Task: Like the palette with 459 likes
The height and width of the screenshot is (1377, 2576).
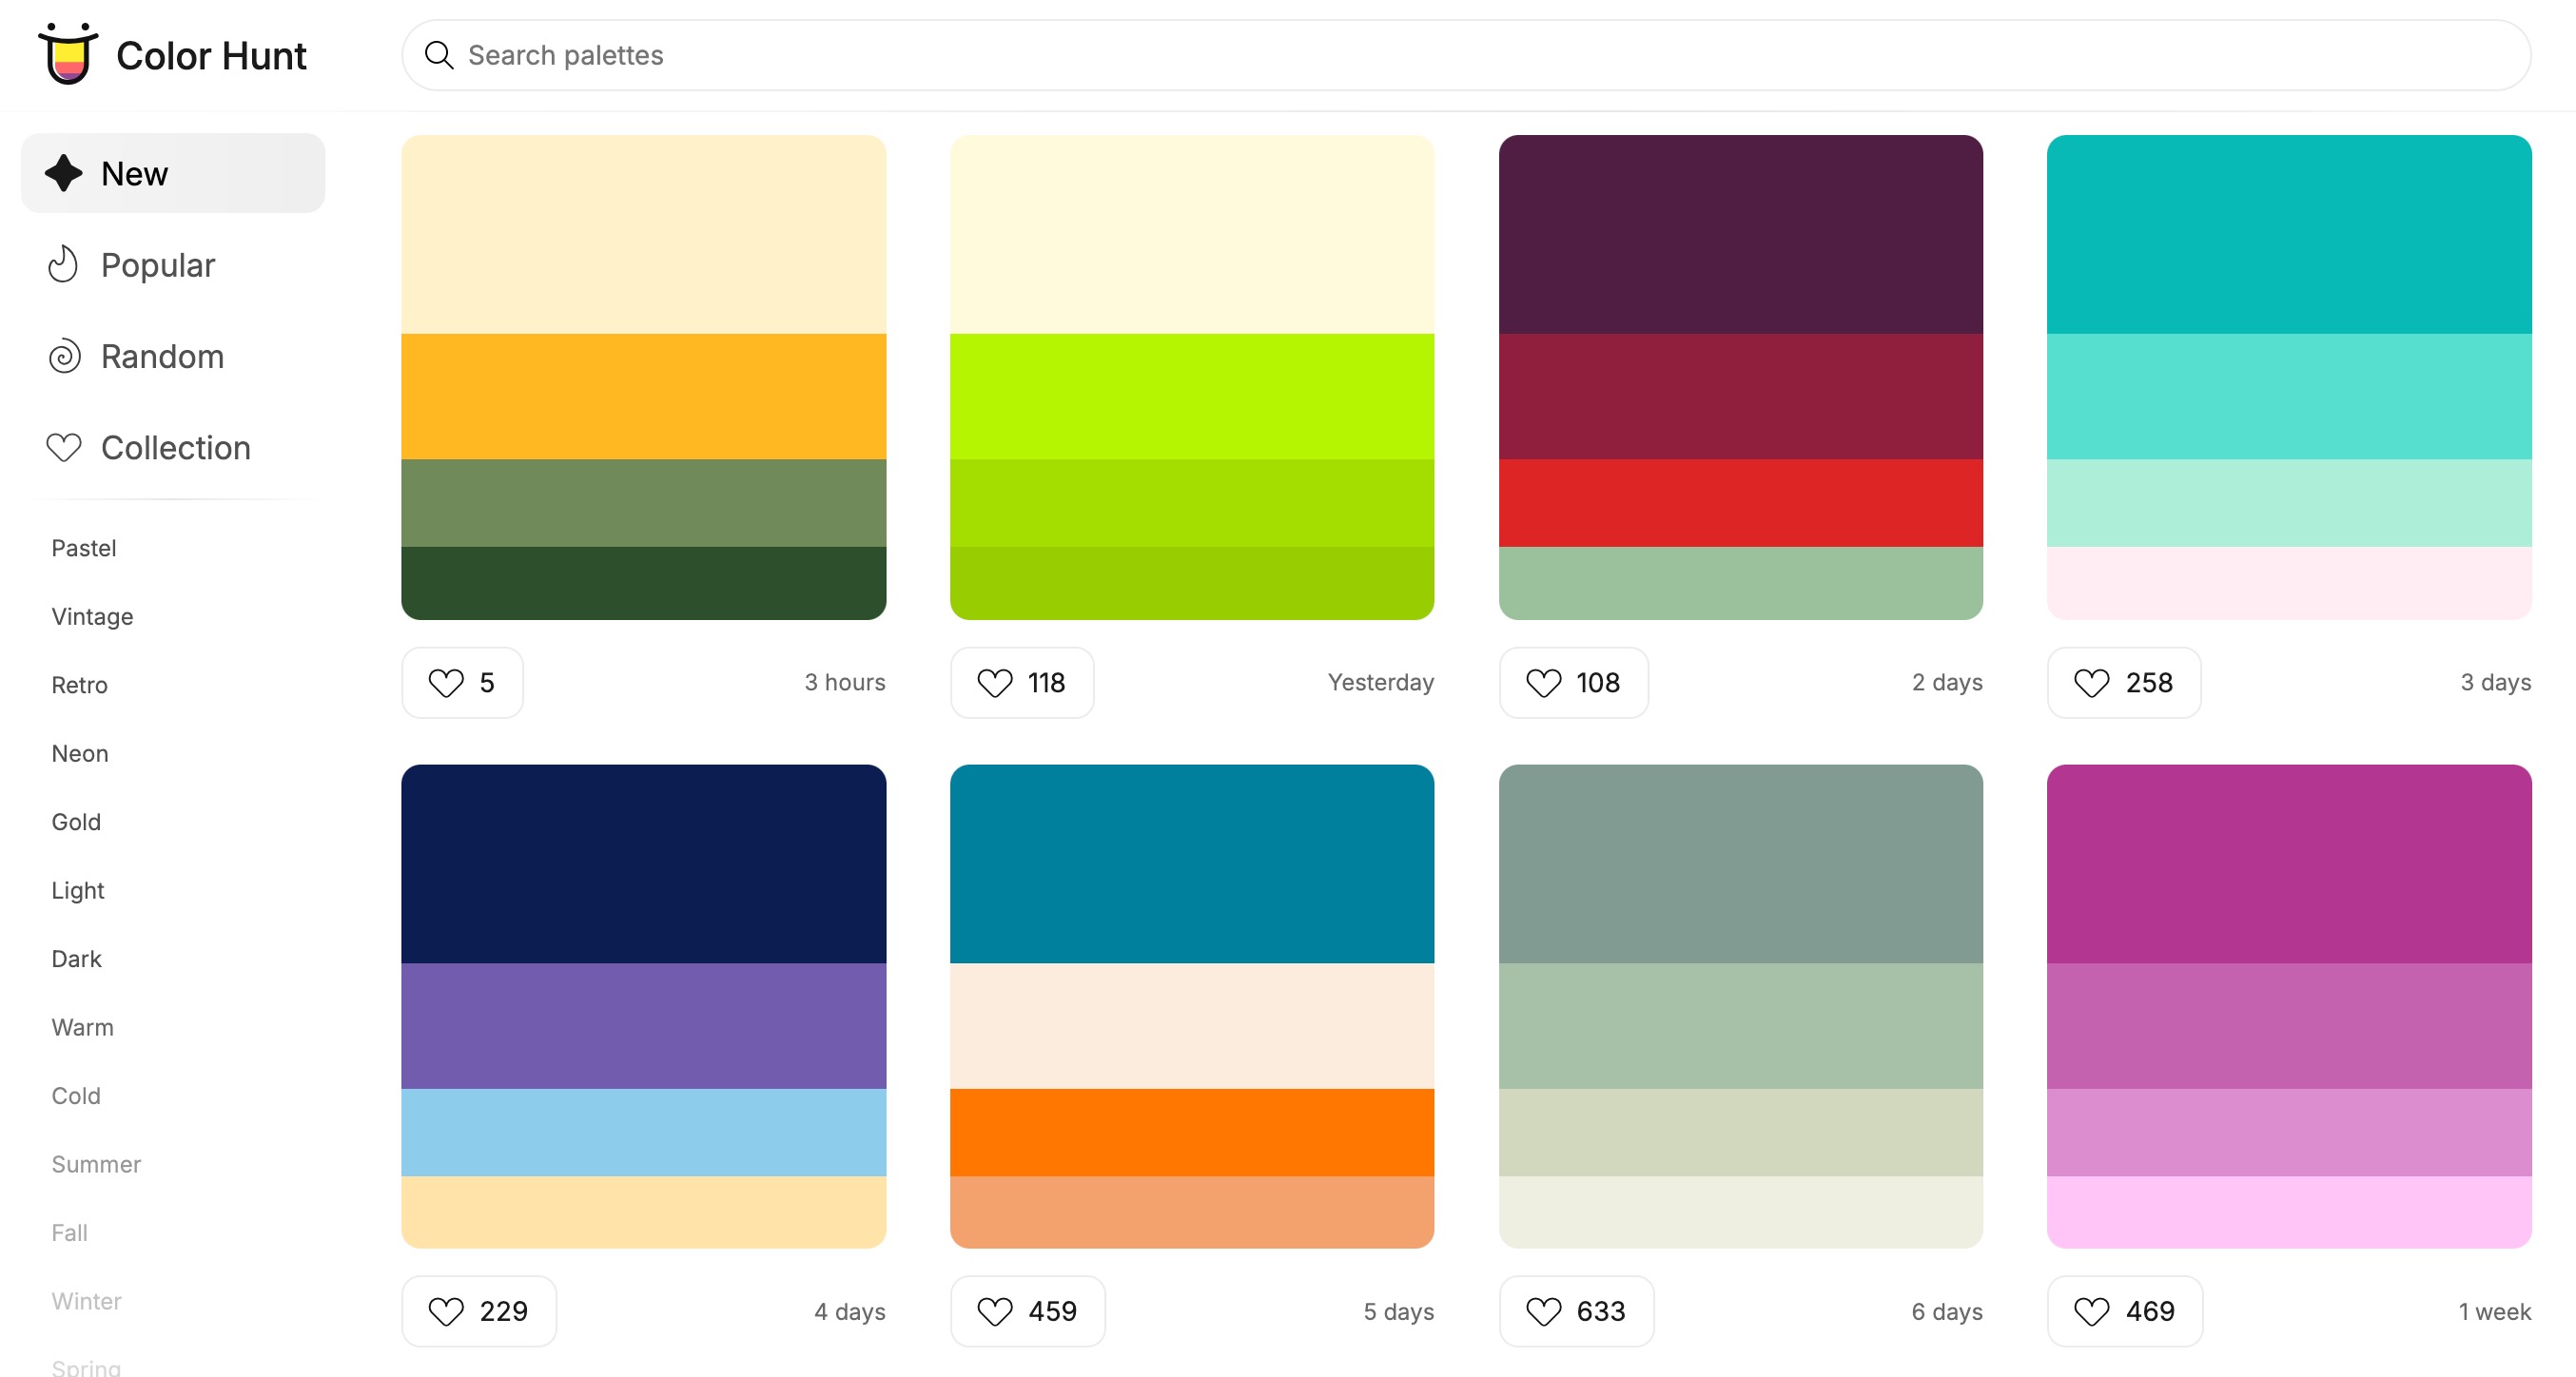Action: [x=1027, y=1311]
